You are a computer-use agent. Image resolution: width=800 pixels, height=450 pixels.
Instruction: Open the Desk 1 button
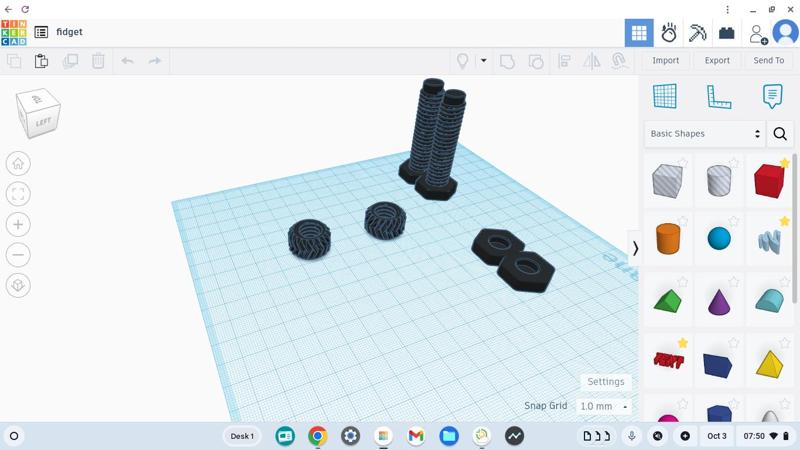click(x=242, y=436)
